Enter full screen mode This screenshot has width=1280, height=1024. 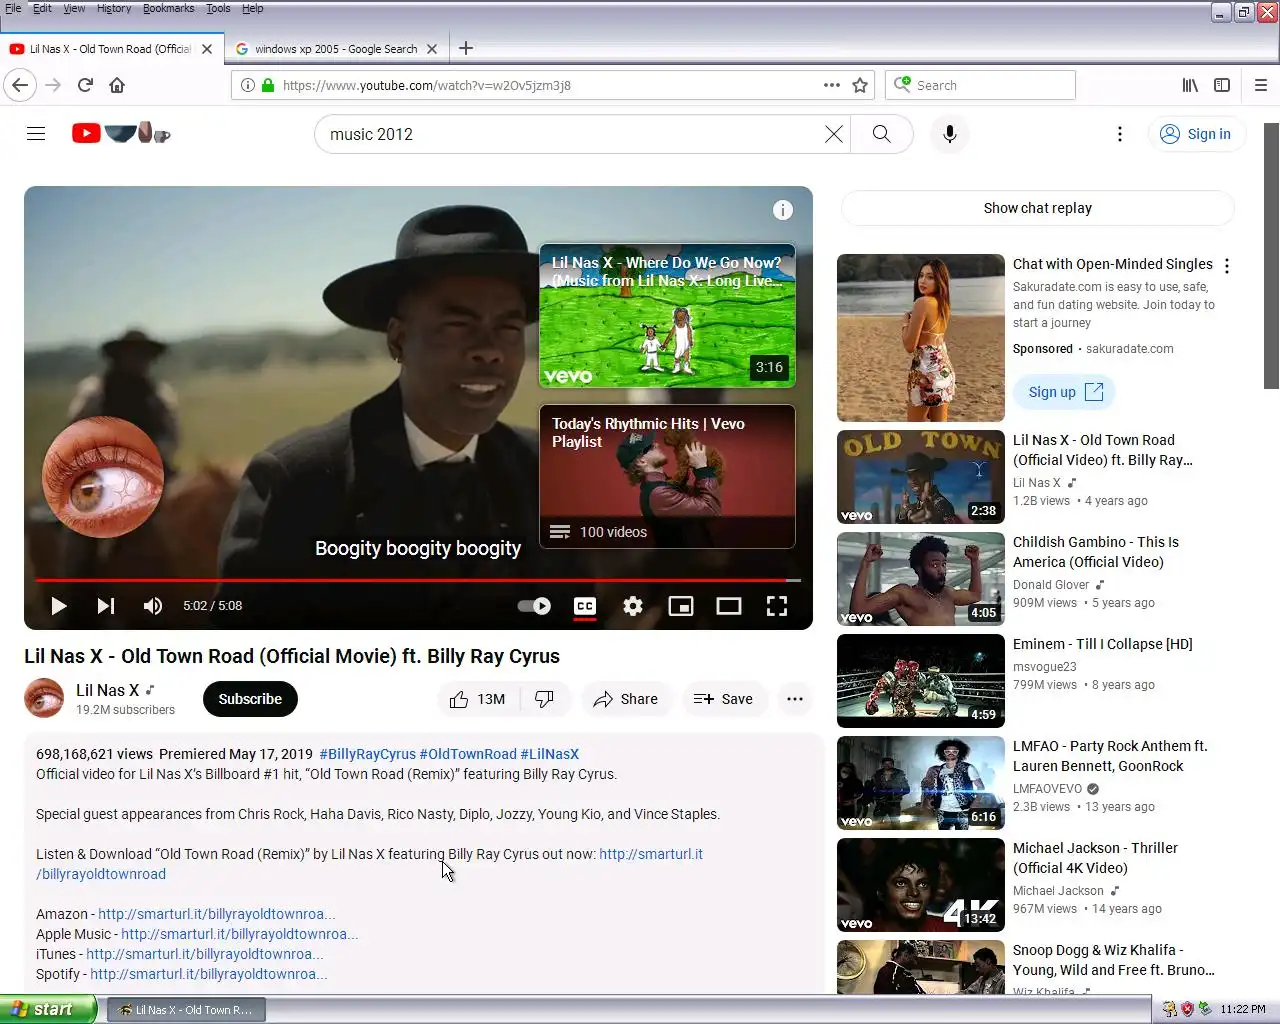coord(777,606)
